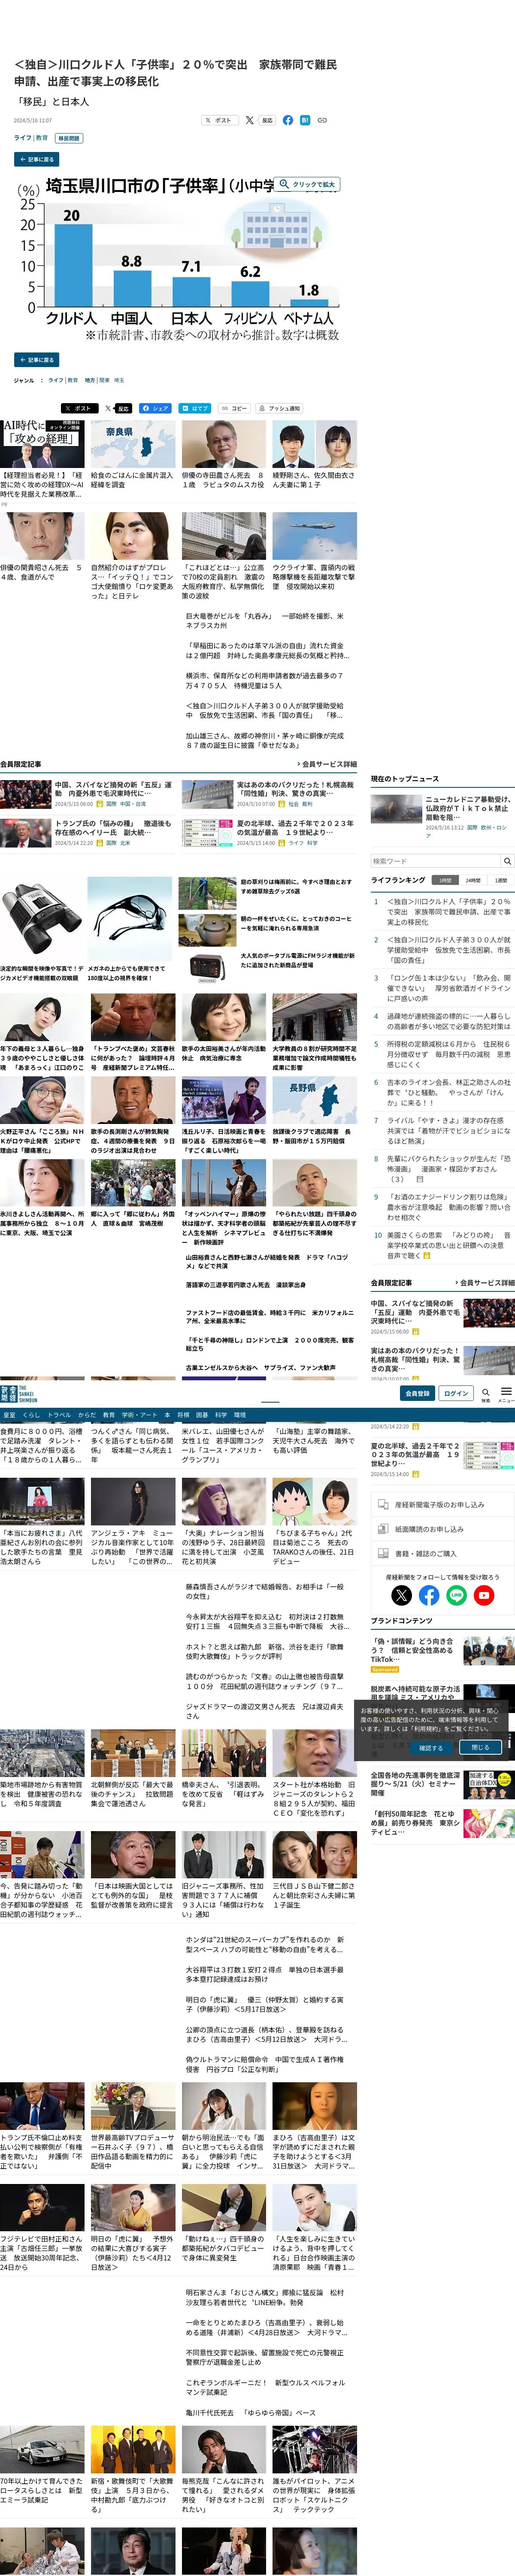Open the 奈良県 map thumbnail article
The height and width of the screenshot is (2576, 515).
coord(133,444)
